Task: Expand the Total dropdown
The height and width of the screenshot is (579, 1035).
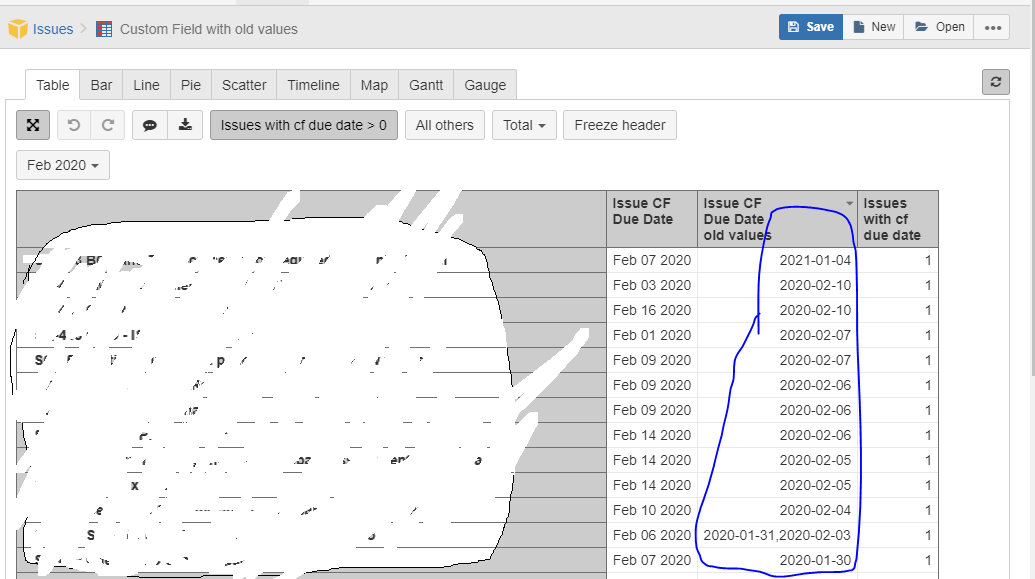Action: (x=524, y=125)
